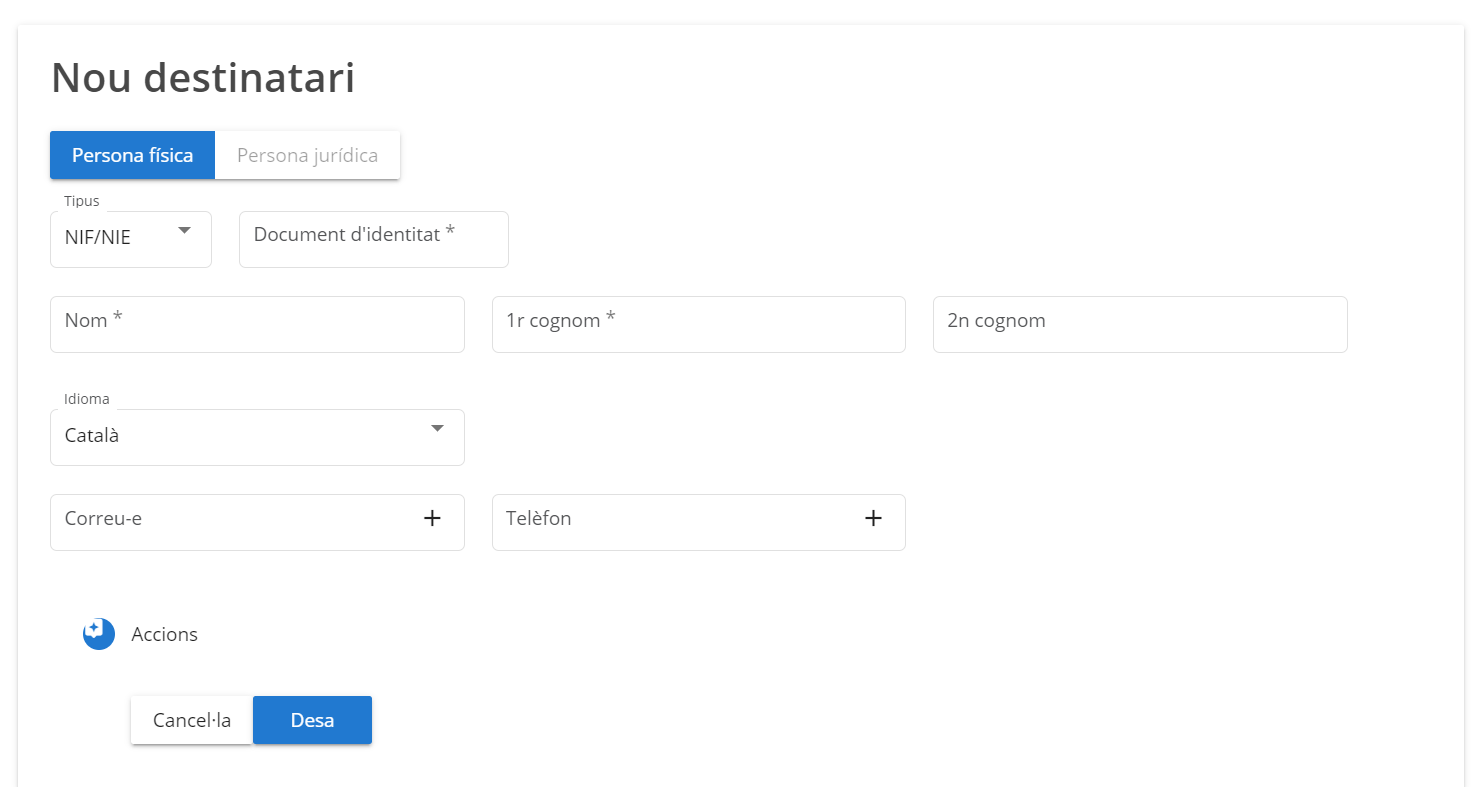The image size is (1483, 787).
Task: Click the plus icon in Correu-e field
Action: pyautogui.click(x=432, y=518)
